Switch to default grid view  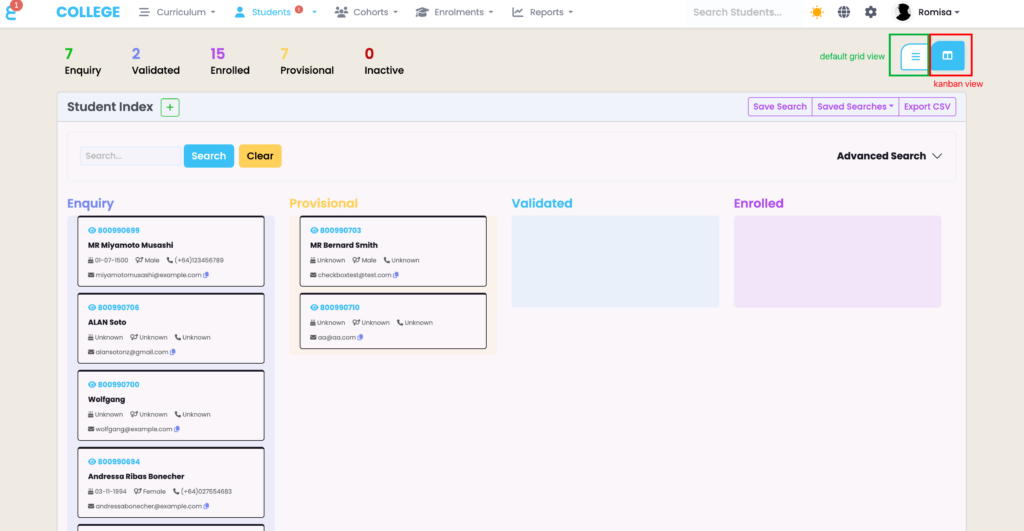(914, 57)
